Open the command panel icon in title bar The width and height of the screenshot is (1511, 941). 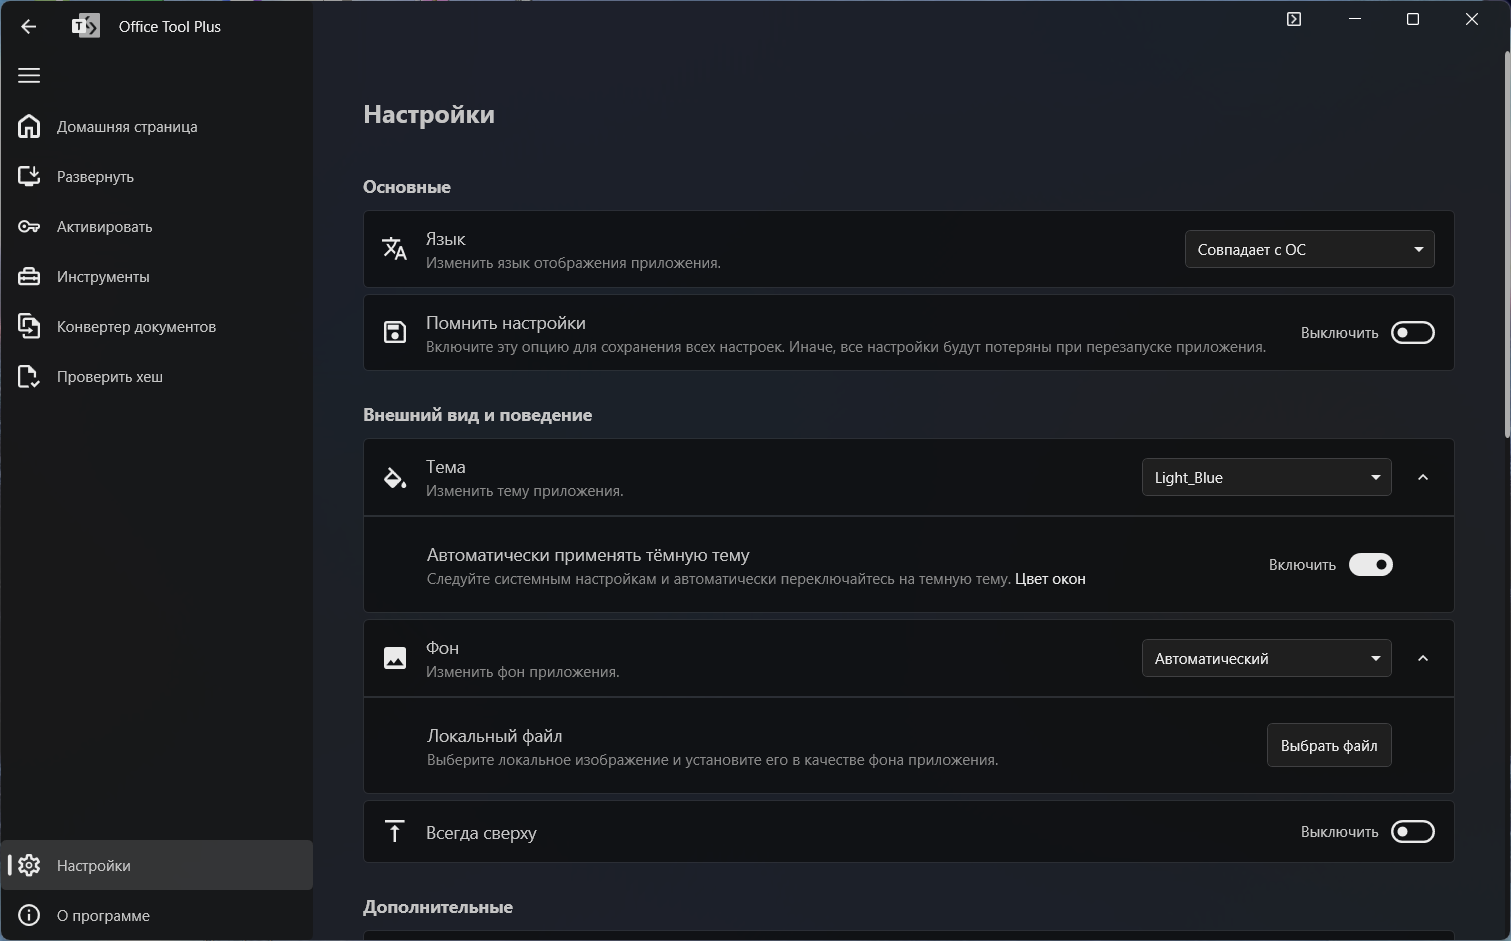click(1293, 19)
